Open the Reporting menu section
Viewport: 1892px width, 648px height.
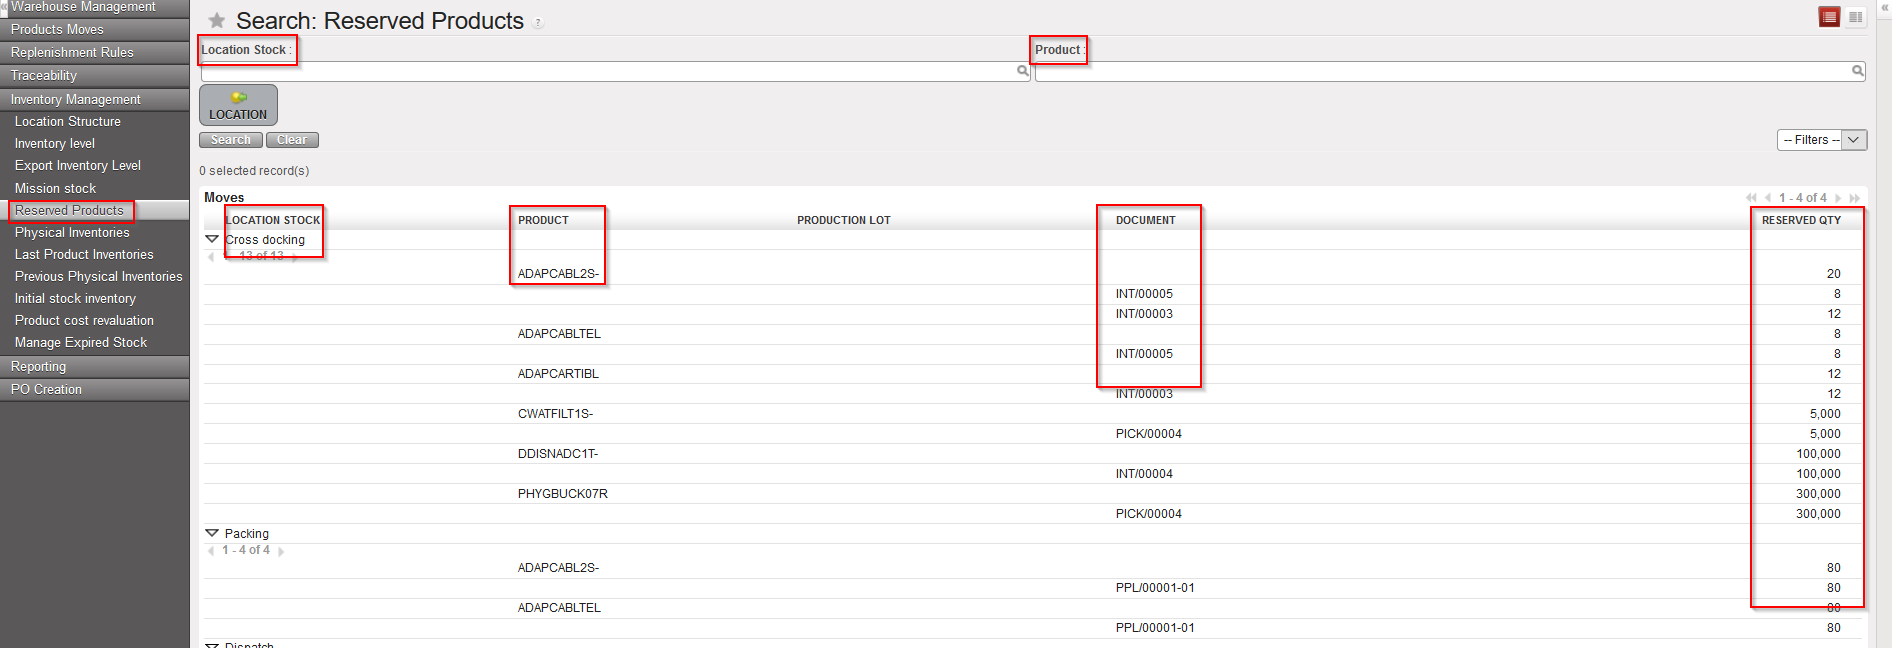95,366
